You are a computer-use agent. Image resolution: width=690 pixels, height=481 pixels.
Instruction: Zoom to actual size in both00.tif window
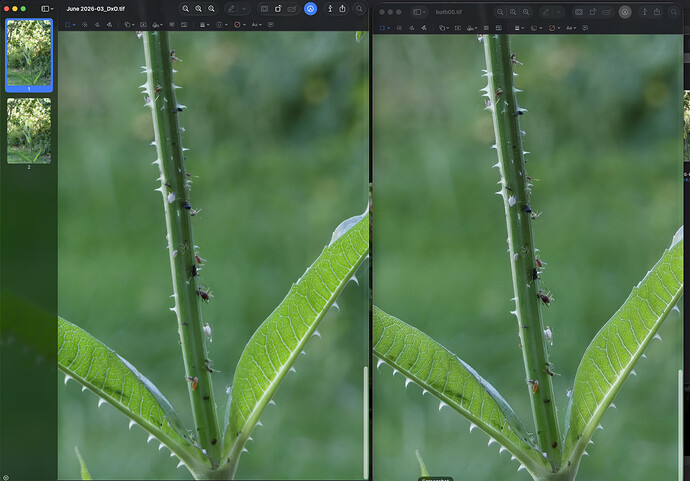(513, 12)
